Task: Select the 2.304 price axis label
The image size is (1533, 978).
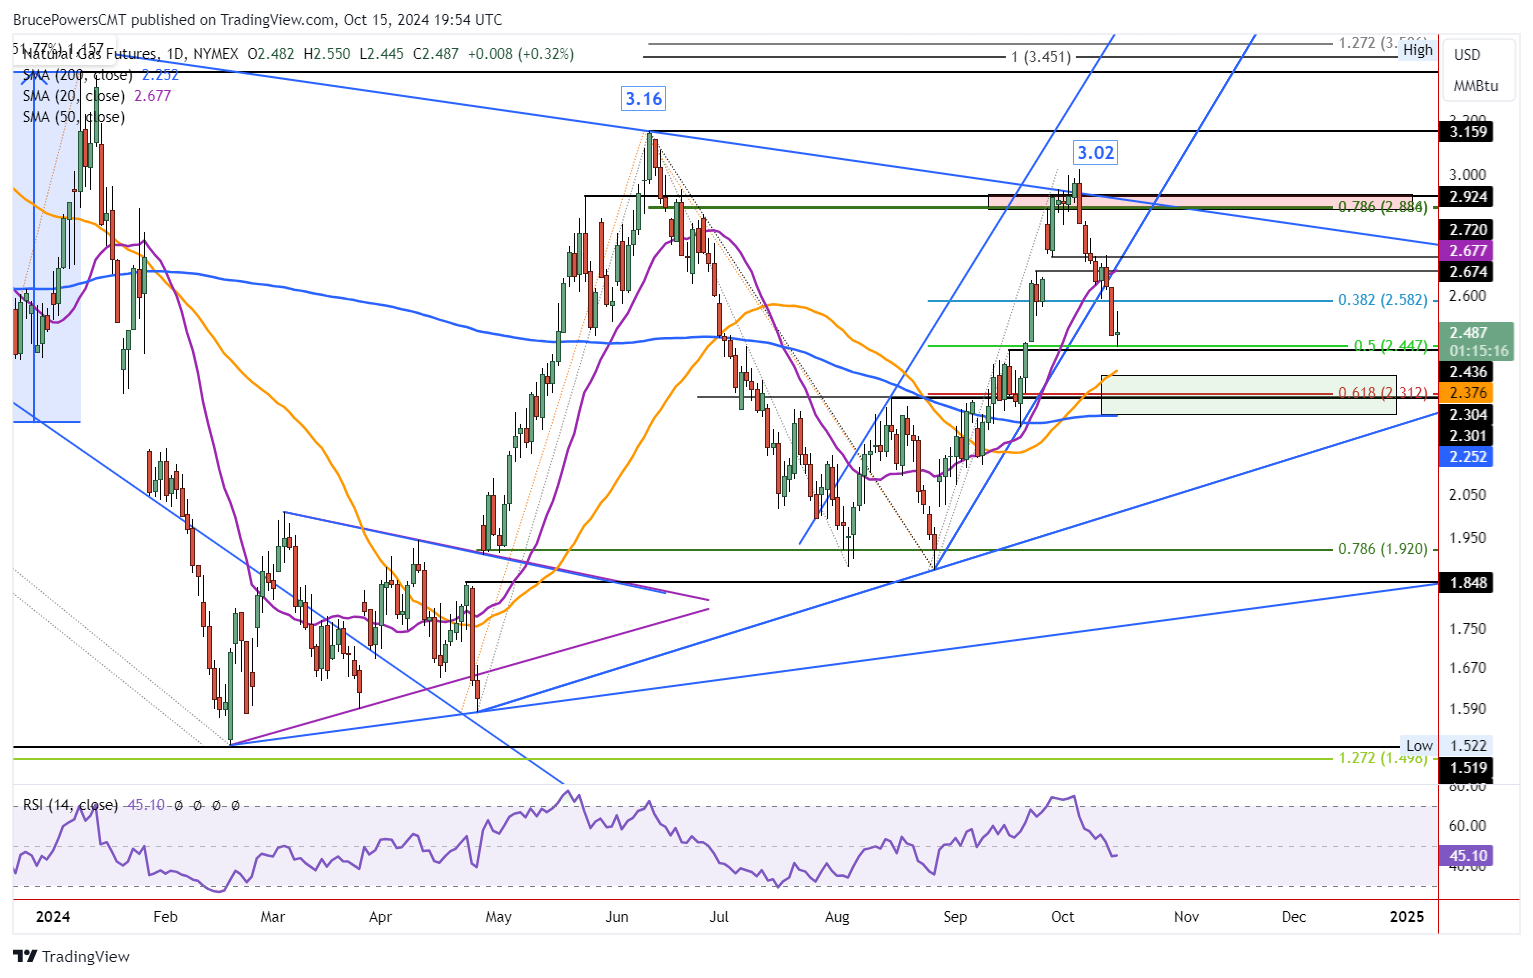Action: (x=1467, y=414)
